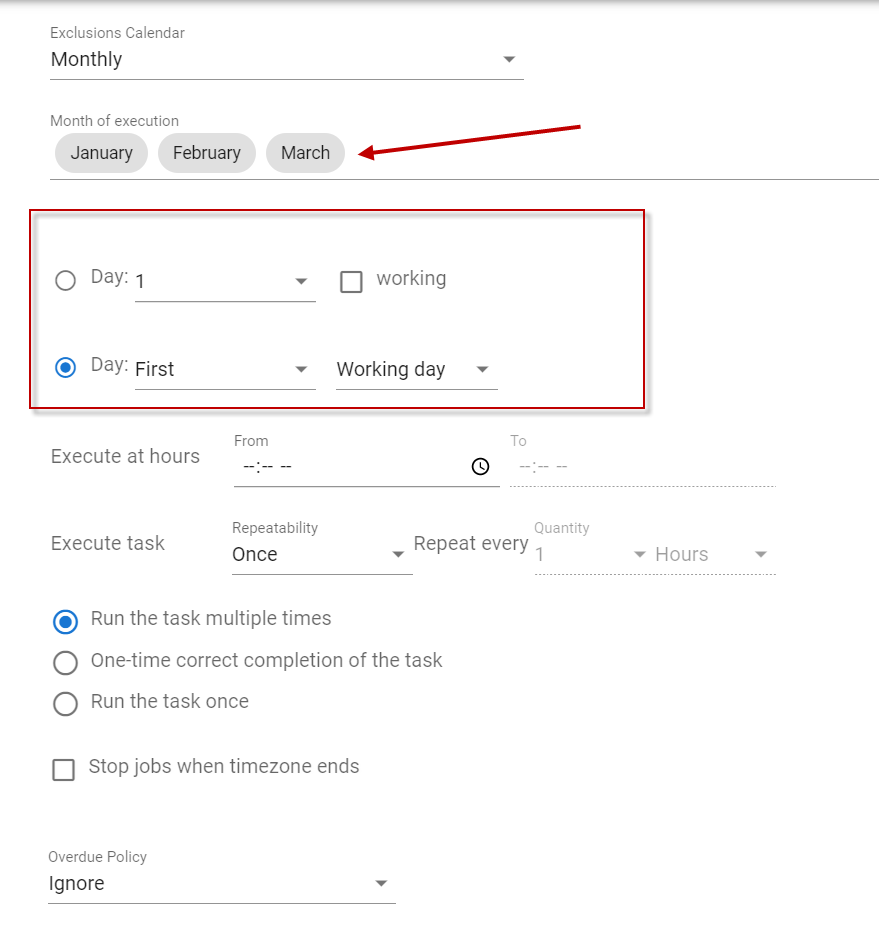Click the Repeat every label
The image size is (879, 951).
(471, 543)
